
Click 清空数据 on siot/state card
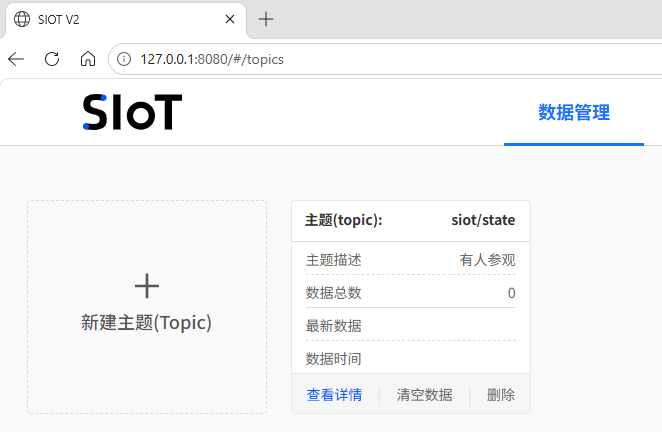coord(424,395)
